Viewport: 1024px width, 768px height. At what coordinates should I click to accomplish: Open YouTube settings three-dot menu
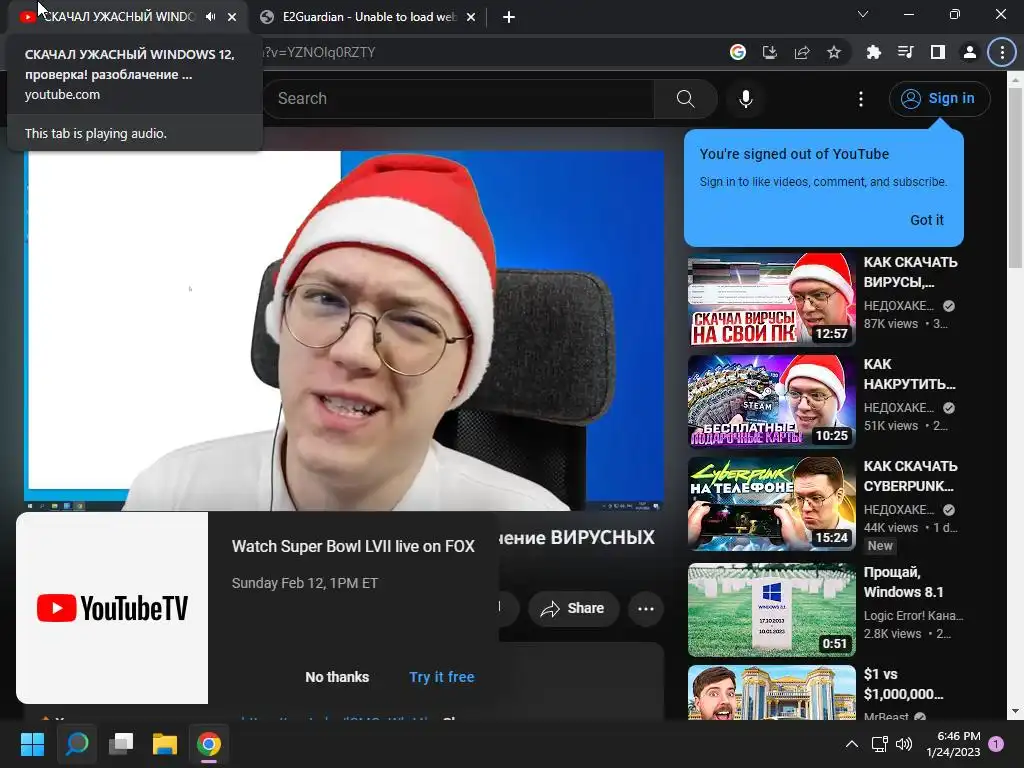tap(861, 99)
